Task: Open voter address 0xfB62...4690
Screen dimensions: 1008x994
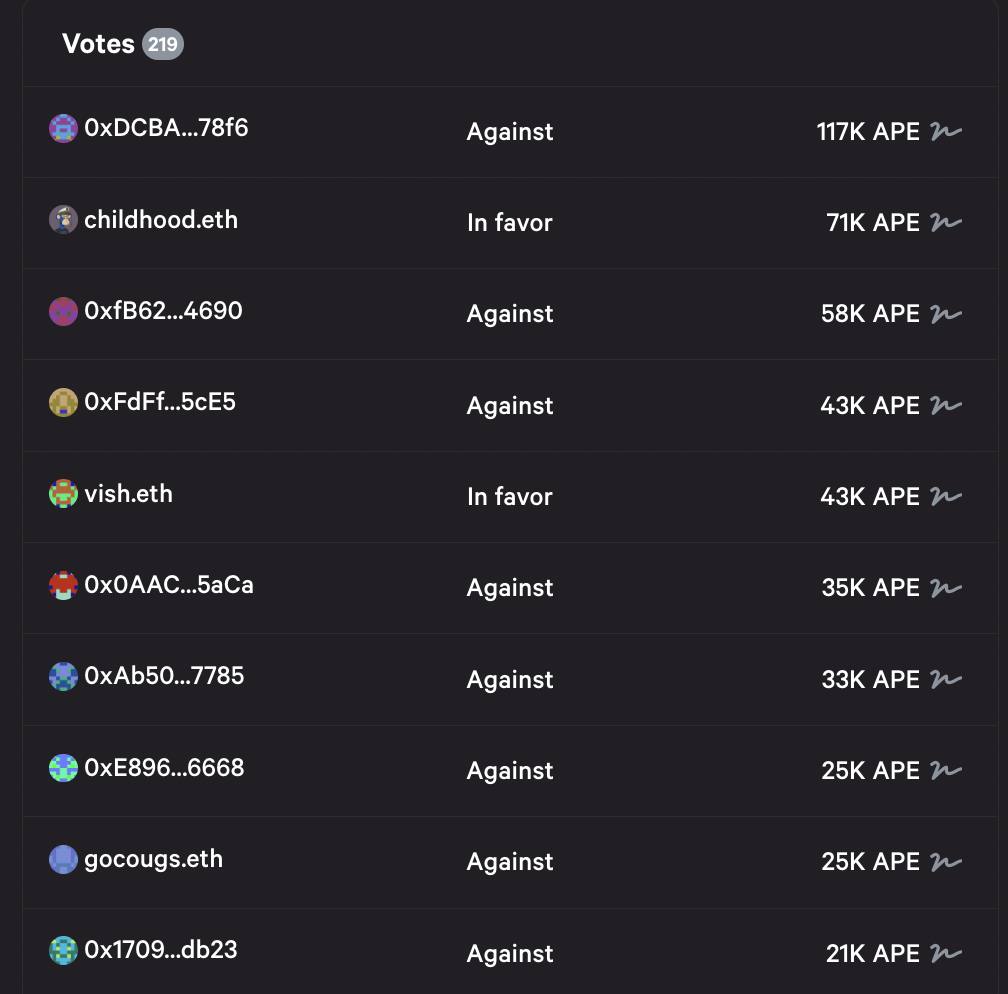Action: (163, 311)
